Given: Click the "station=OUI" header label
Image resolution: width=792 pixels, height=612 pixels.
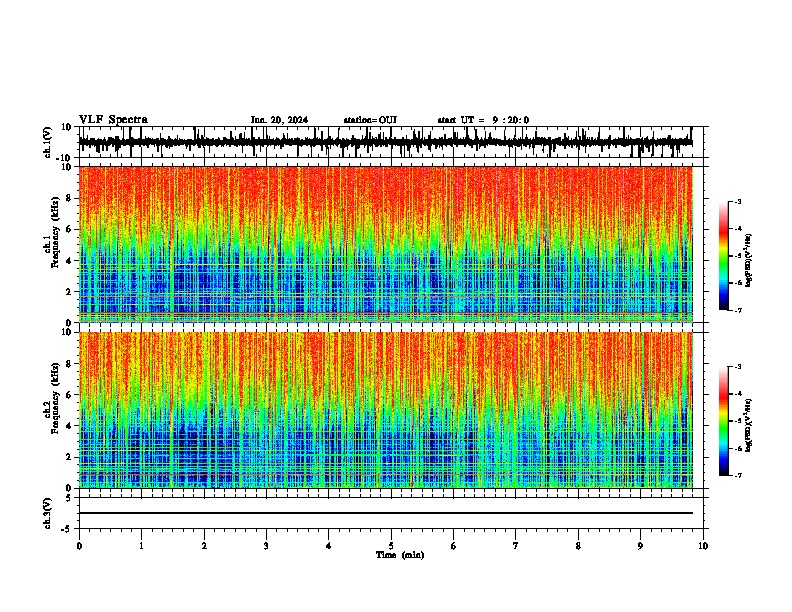Looking at the screenshot, I should (x=370, y=120).
